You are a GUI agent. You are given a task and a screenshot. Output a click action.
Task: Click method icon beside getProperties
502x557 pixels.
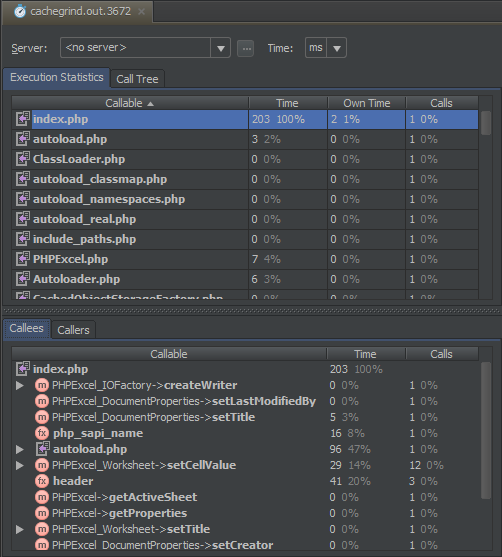point(42,513)
